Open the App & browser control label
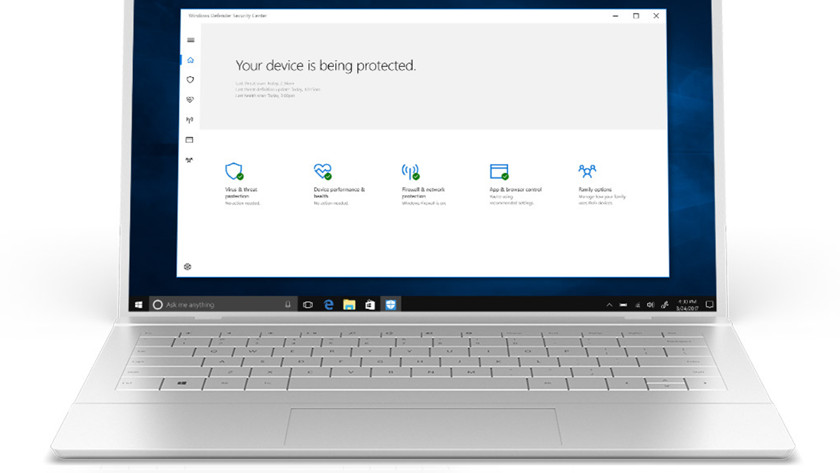 click(516, 189)
